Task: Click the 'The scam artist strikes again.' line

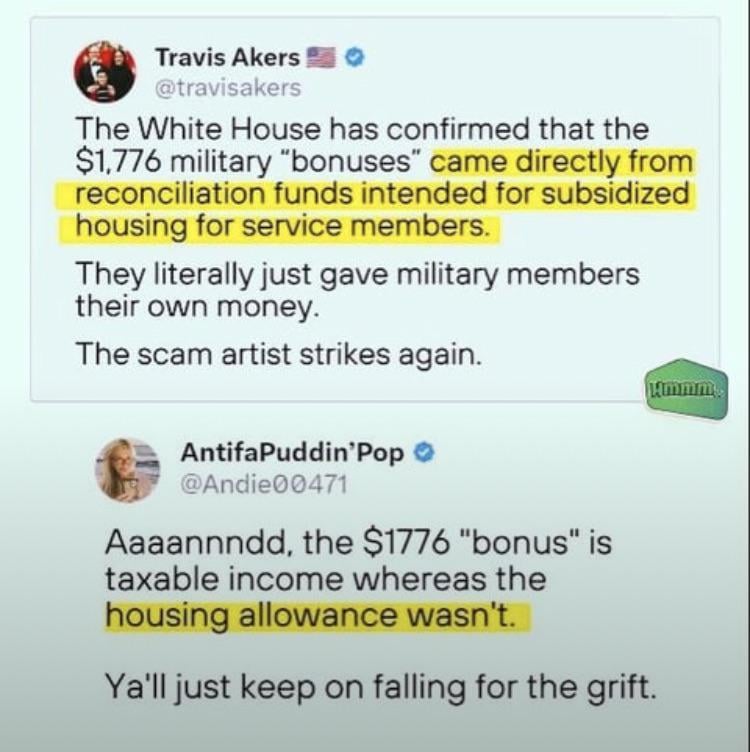Action: pyautogui.click(x=279, y=355)
